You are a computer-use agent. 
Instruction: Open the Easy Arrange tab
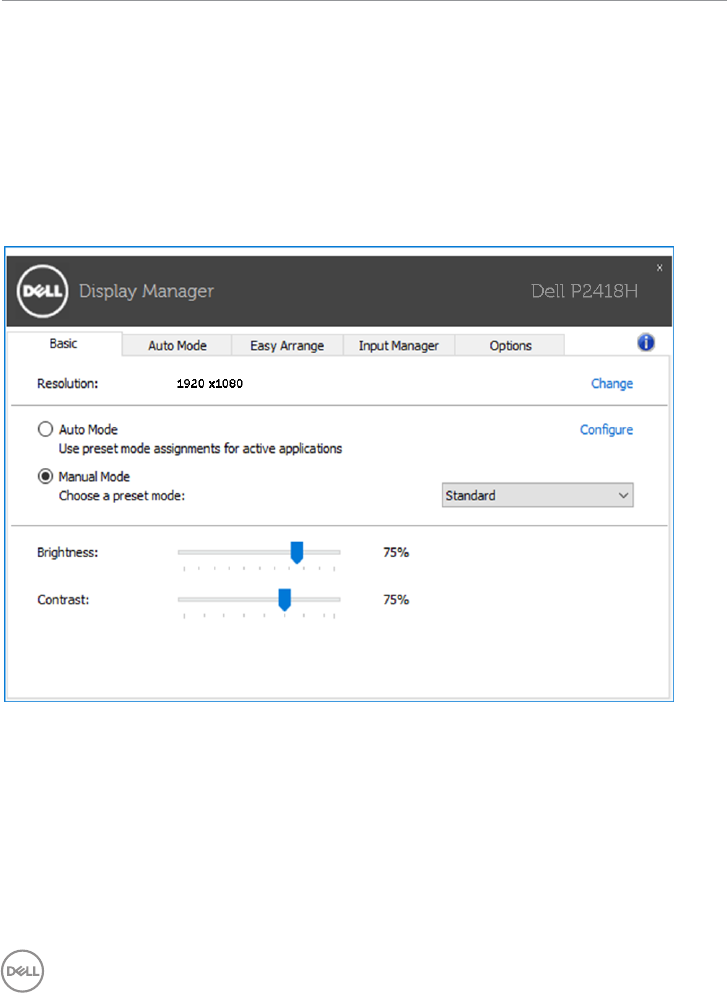tap(287, 346)
